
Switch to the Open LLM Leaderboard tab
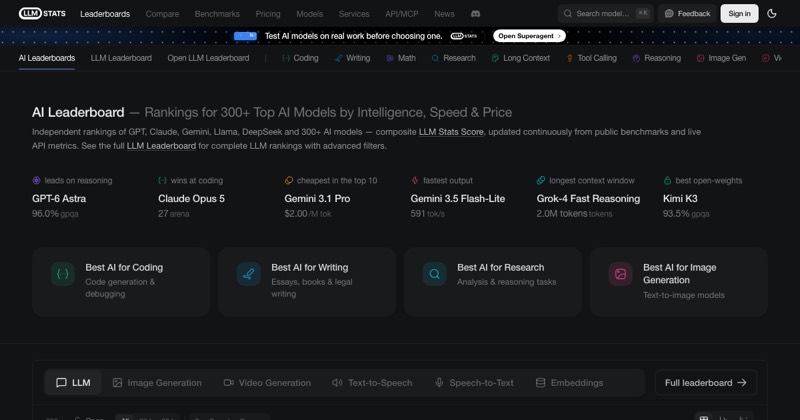tap(208, 58)
